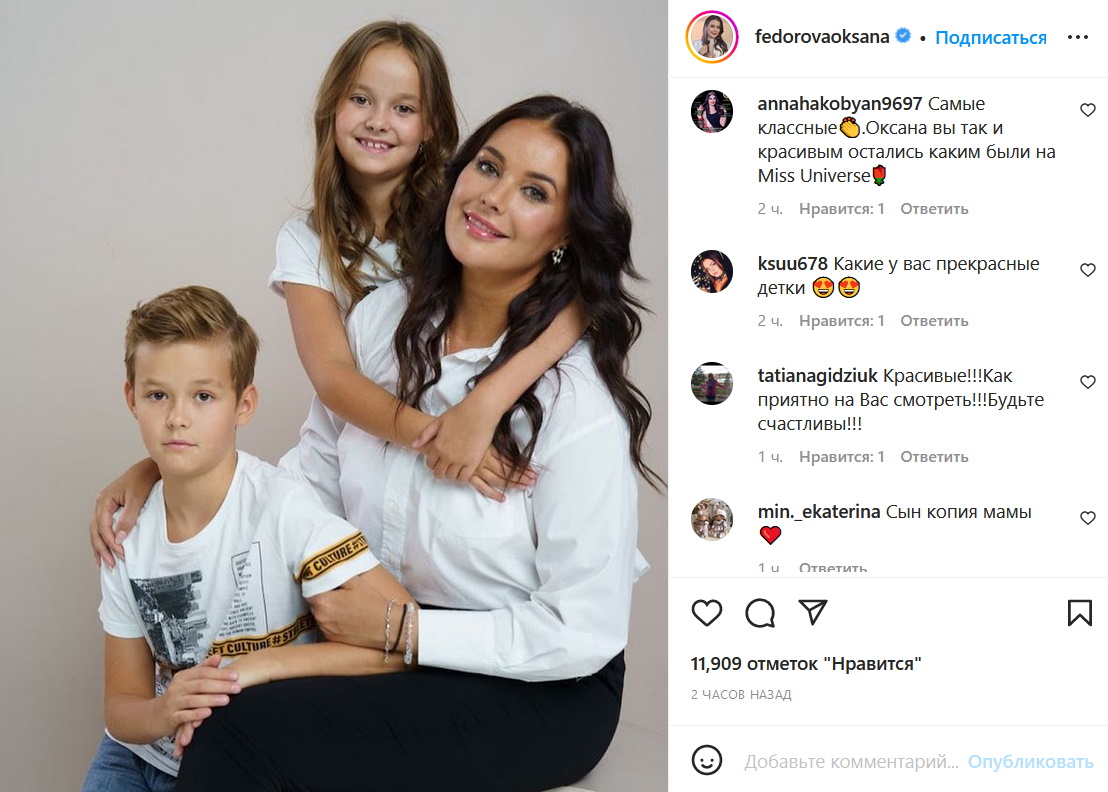The height and width of the screenshot is (792, 1108).
Task: Like the post with the heart icon
Action: (x=707, y=613)
